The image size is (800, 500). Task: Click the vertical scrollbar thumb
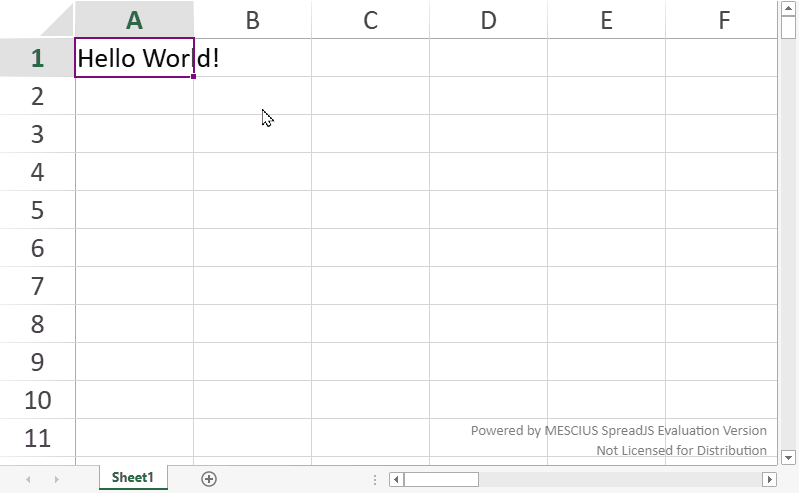click(x=789, y=26)
